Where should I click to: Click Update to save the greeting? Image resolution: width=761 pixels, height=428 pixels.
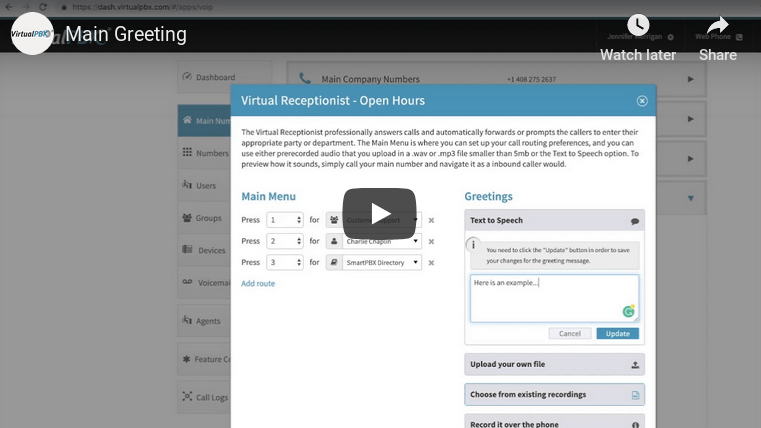[617, 333]
